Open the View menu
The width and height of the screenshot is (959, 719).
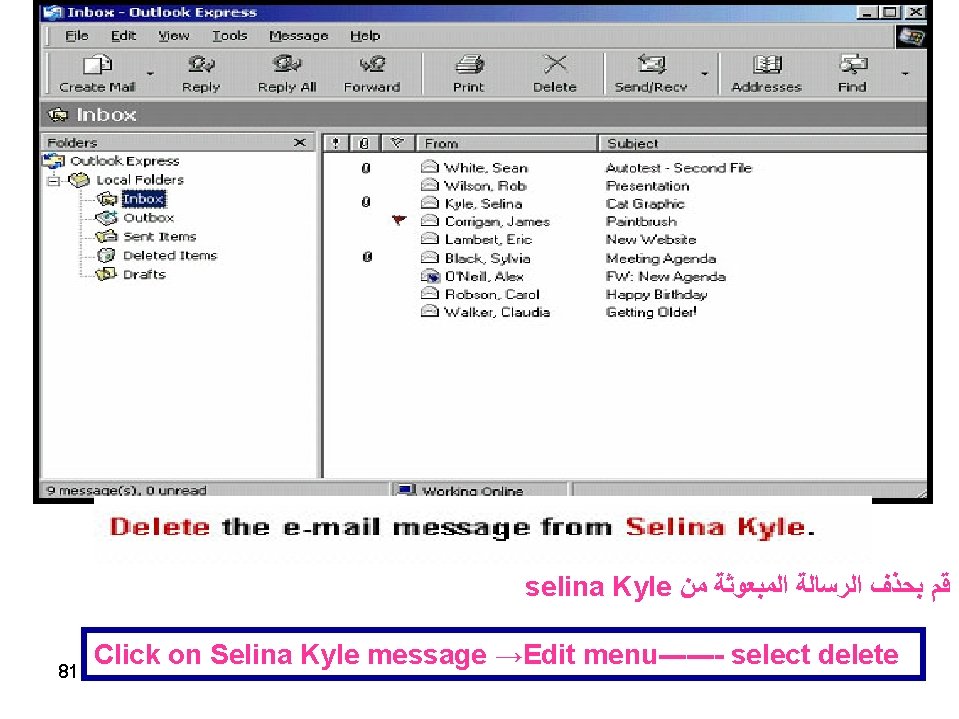click(x=174, y=36)
